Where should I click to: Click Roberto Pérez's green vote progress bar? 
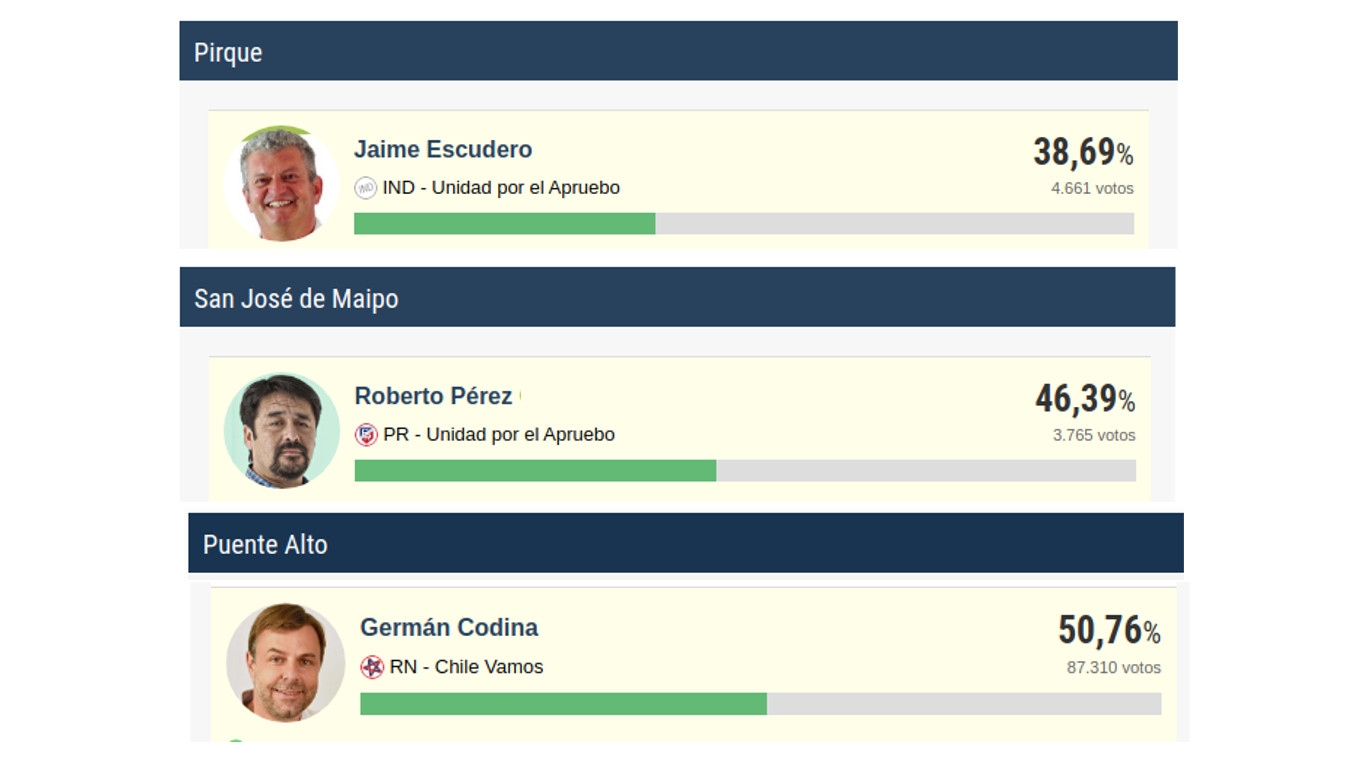(535, 471)
